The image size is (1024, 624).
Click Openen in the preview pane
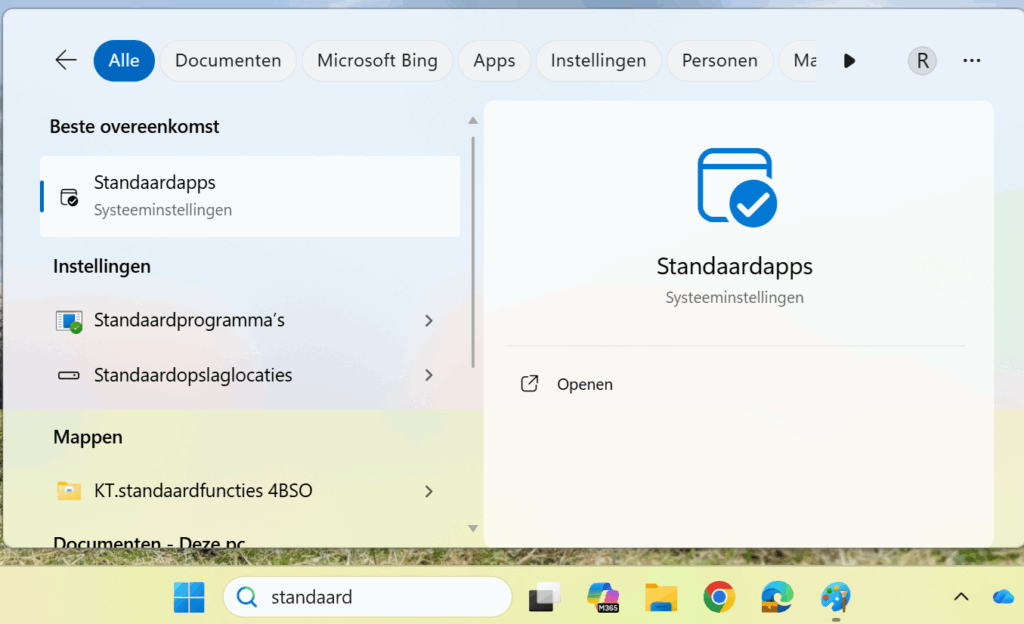584,384
